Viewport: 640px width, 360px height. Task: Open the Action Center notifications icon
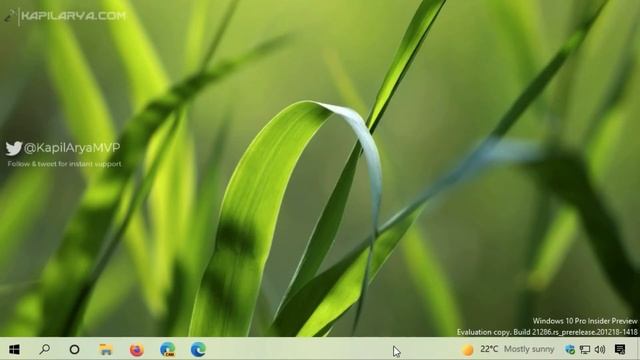[620, 349]
